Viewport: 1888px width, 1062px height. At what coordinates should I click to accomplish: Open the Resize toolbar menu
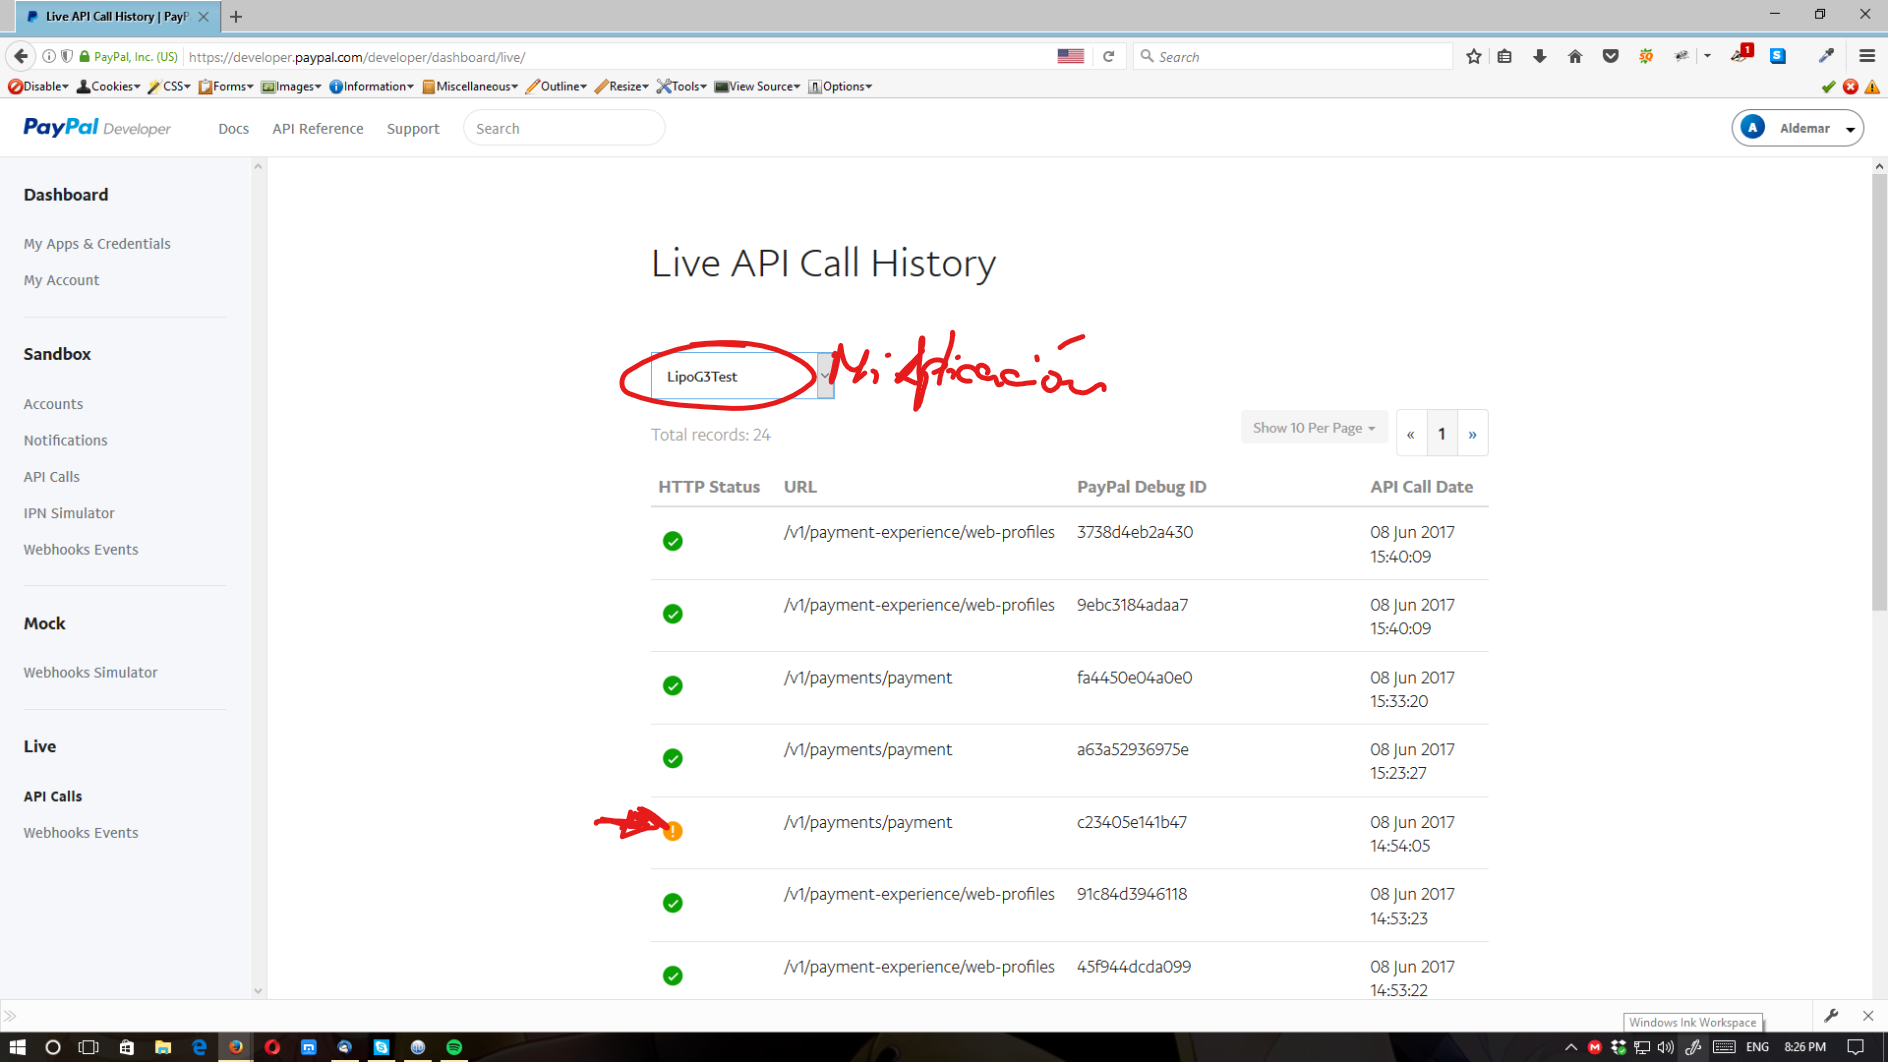(621, 87)
